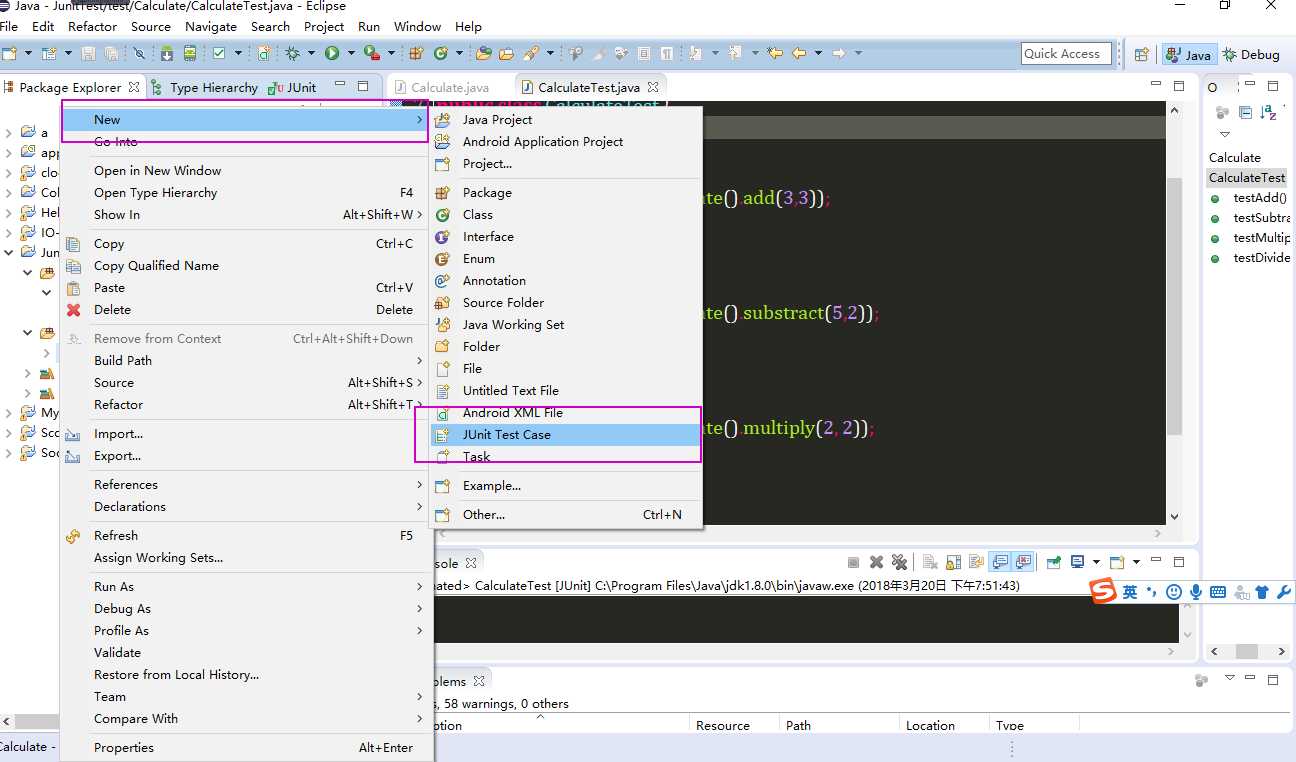Click the Remove Launch X icon in Console
1296x762 pixels.
(x=876, y=562)
